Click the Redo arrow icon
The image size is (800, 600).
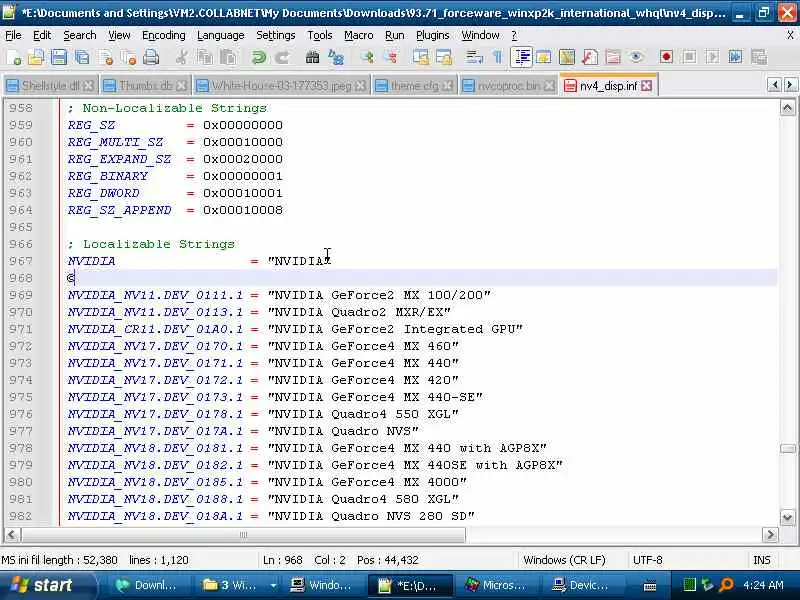pyautogui.click(x=282, y=57)
